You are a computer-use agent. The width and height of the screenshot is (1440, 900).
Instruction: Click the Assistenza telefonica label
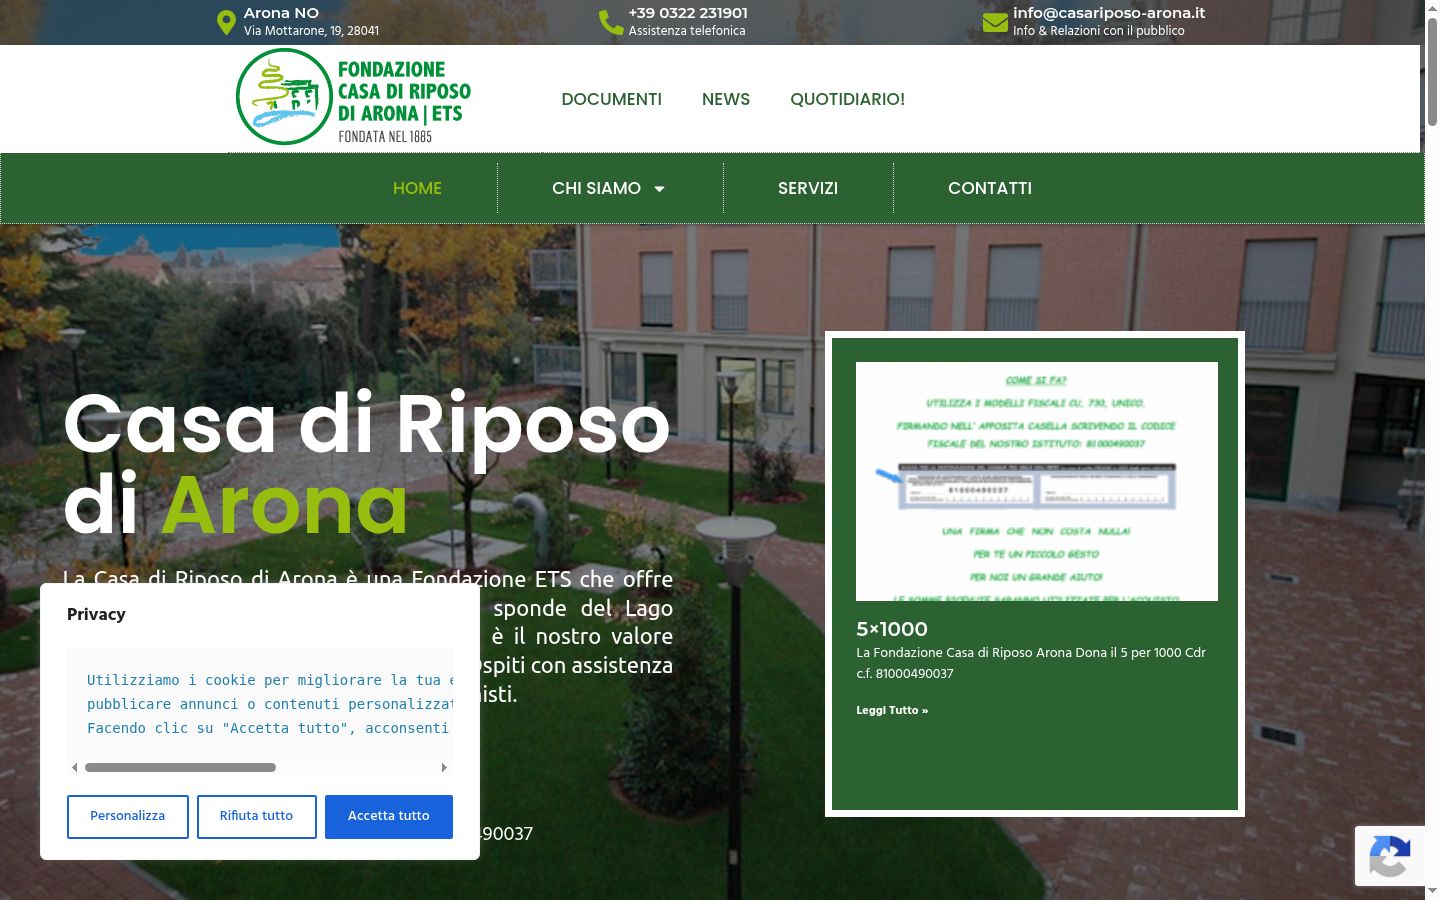687,31
